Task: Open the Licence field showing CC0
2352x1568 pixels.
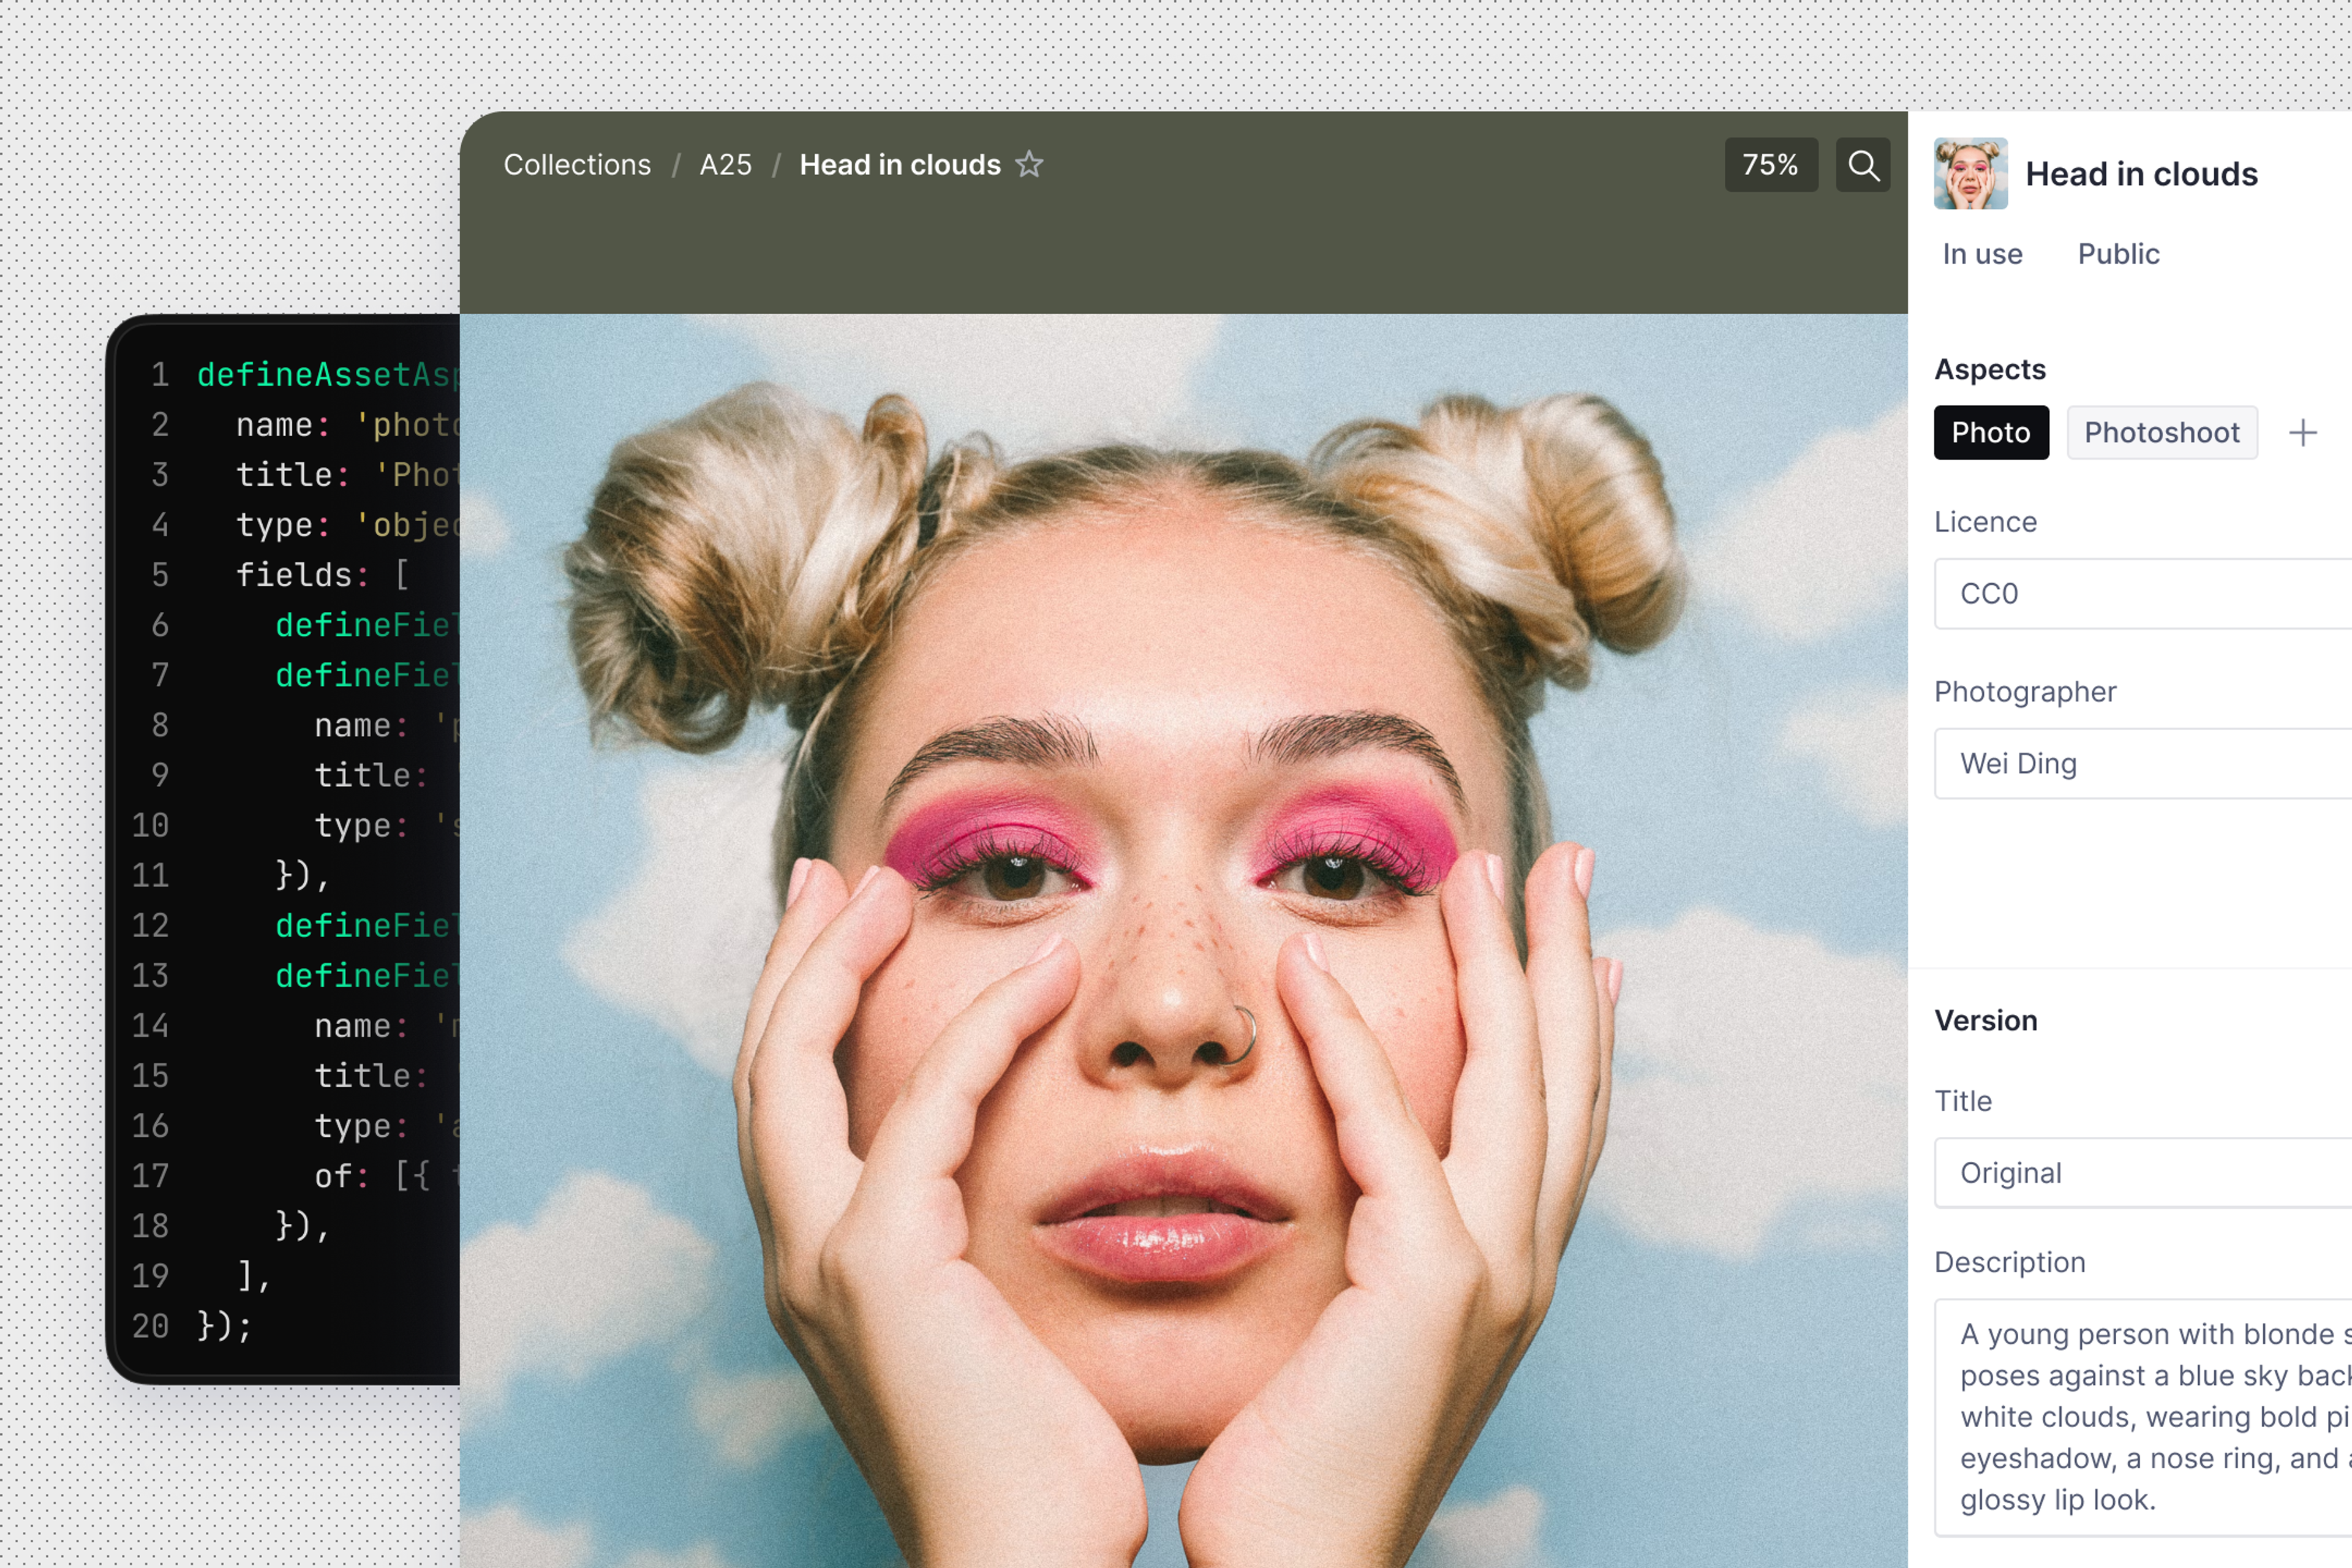Action: pyautogui.click(x=2140, y=594)
